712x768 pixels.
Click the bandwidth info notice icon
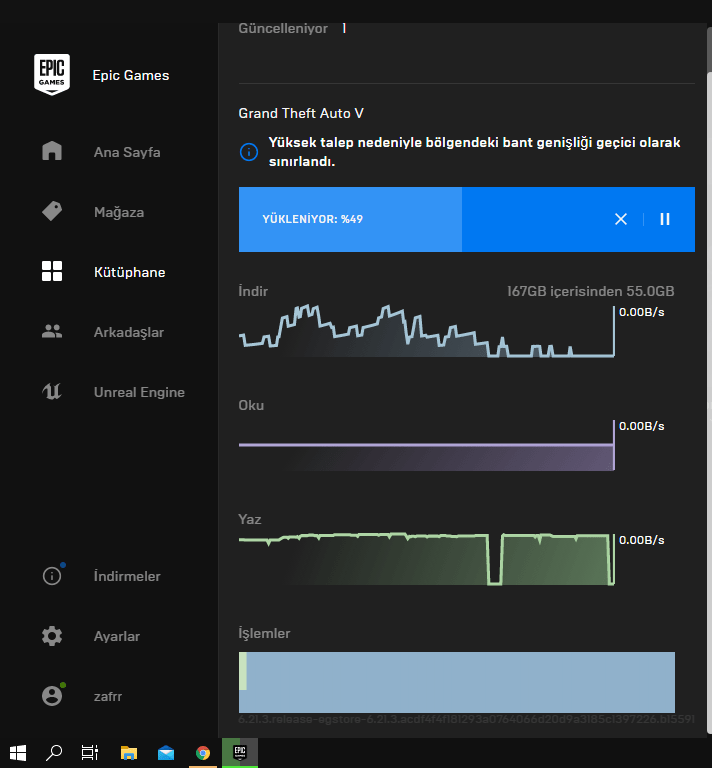coord(249,152)
